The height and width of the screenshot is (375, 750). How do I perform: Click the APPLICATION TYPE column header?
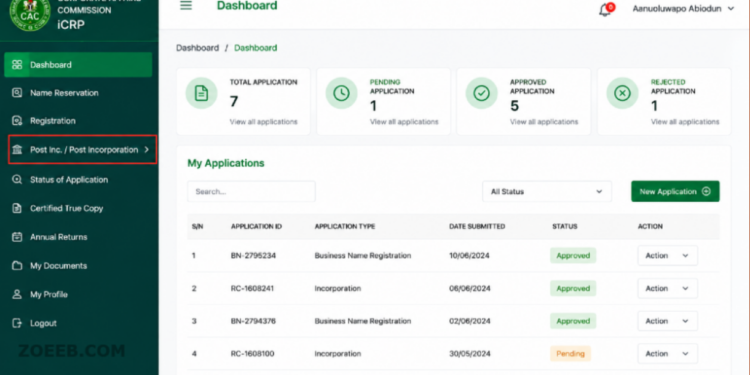[344, 226]
